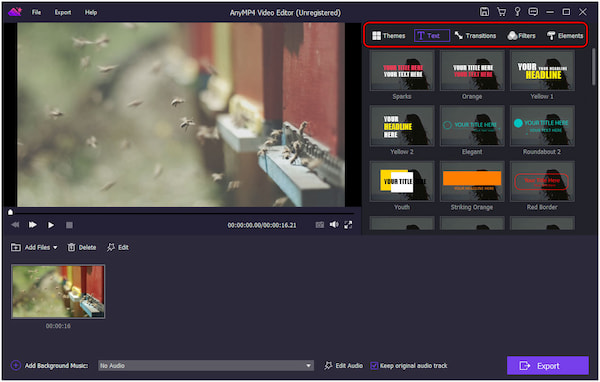The width and height of the screenshot is (600, 382).
Task: Click the playback progress slider handle
Action: click(10, 212)
